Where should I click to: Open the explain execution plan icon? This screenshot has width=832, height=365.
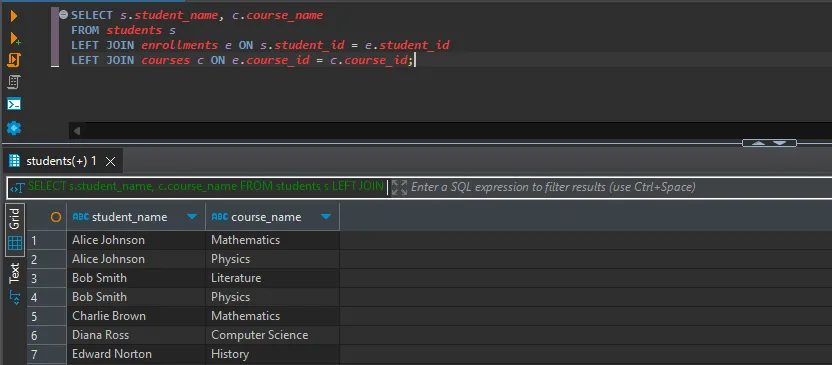point(14,82)
